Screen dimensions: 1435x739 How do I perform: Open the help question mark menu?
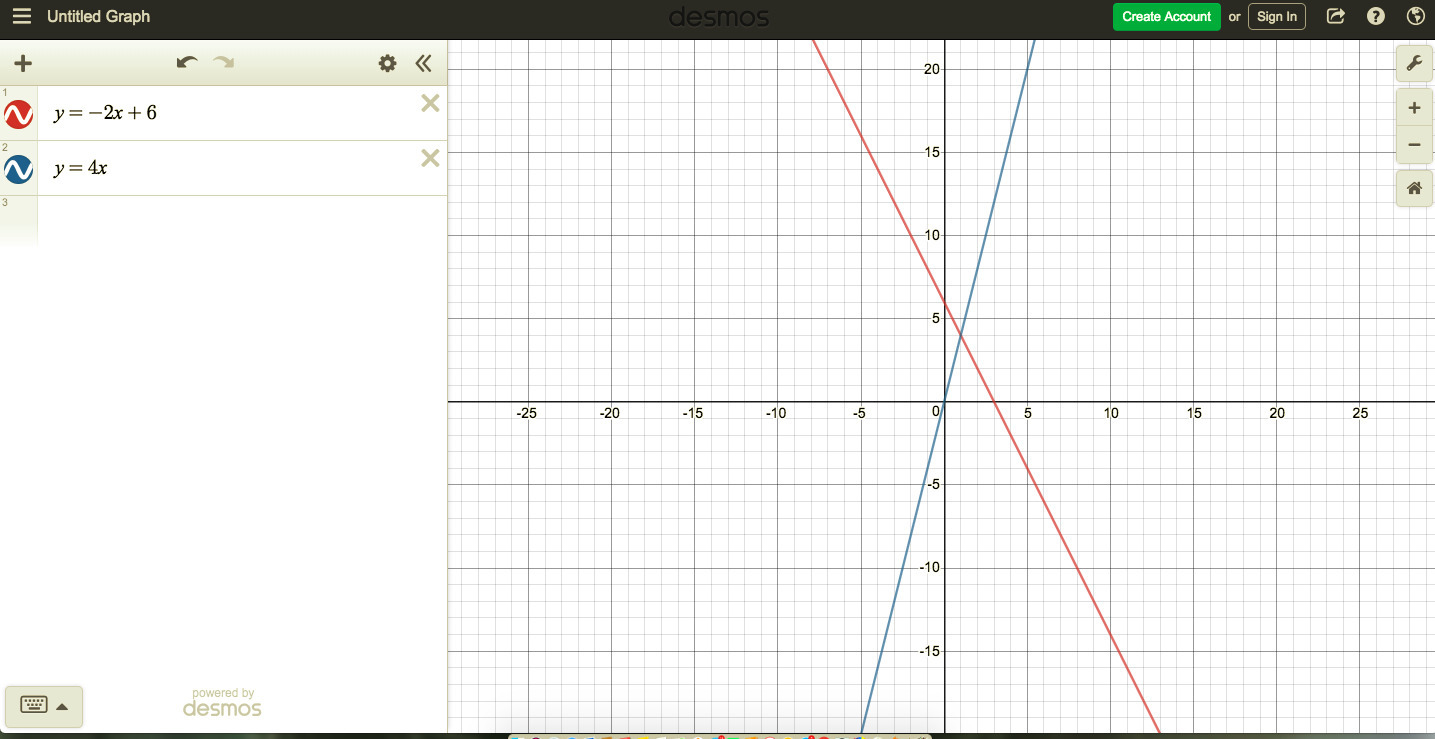click(x=1376, y=16)
